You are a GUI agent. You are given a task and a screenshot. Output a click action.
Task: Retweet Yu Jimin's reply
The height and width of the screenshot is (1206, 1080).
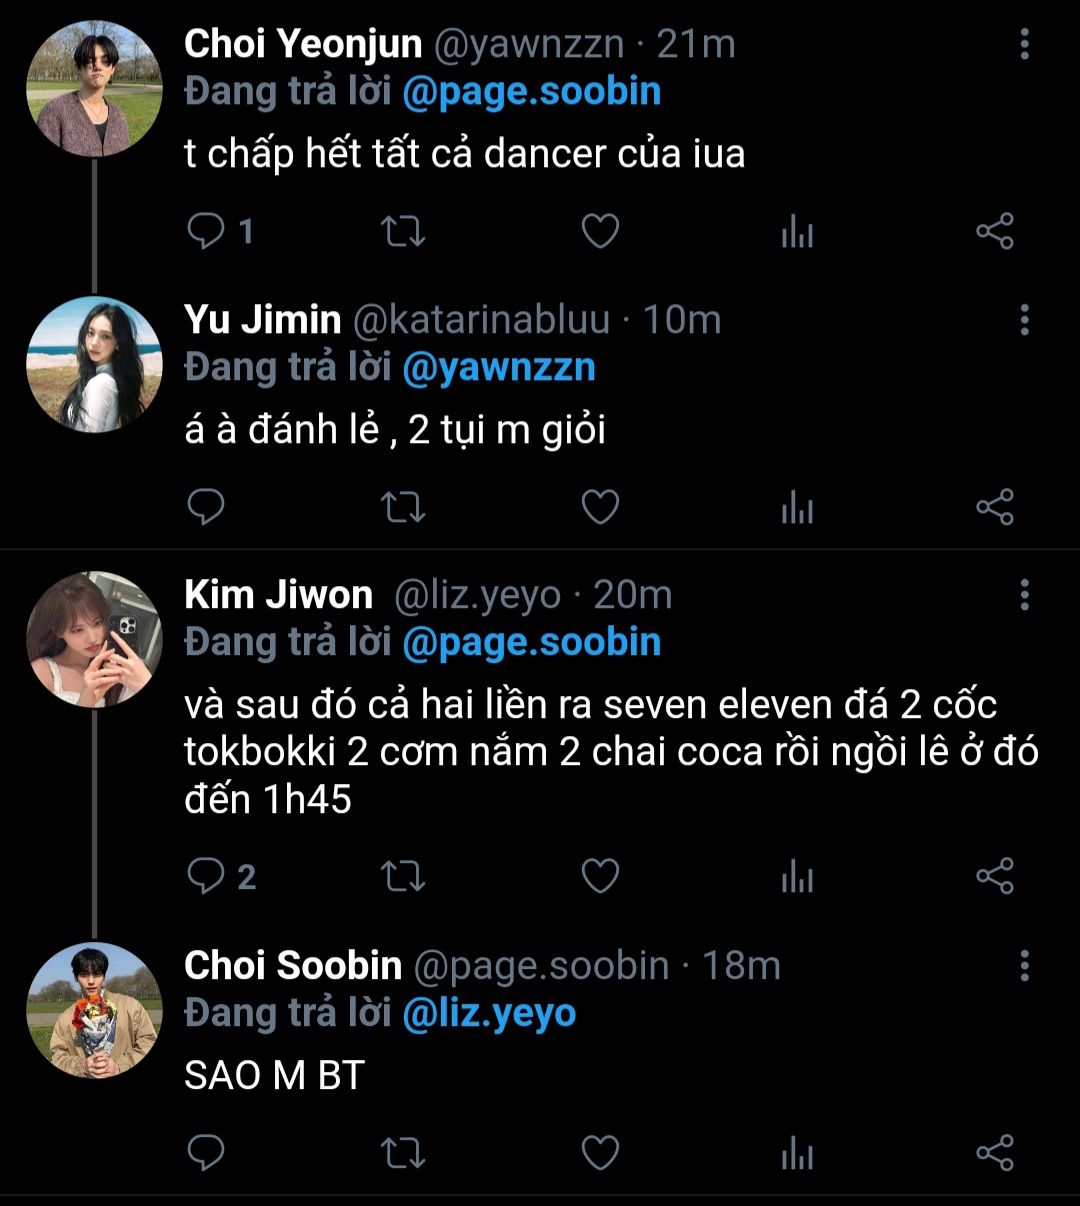tap(404, 507)
